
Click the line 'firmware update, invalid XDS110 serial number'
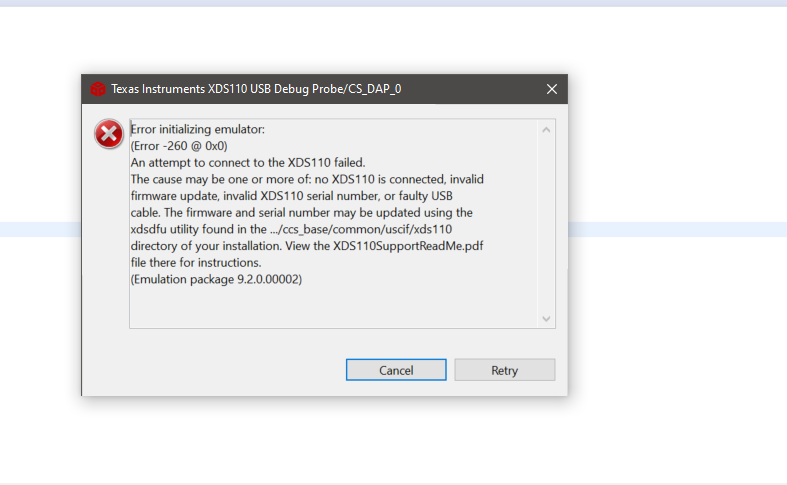[292, 195]
